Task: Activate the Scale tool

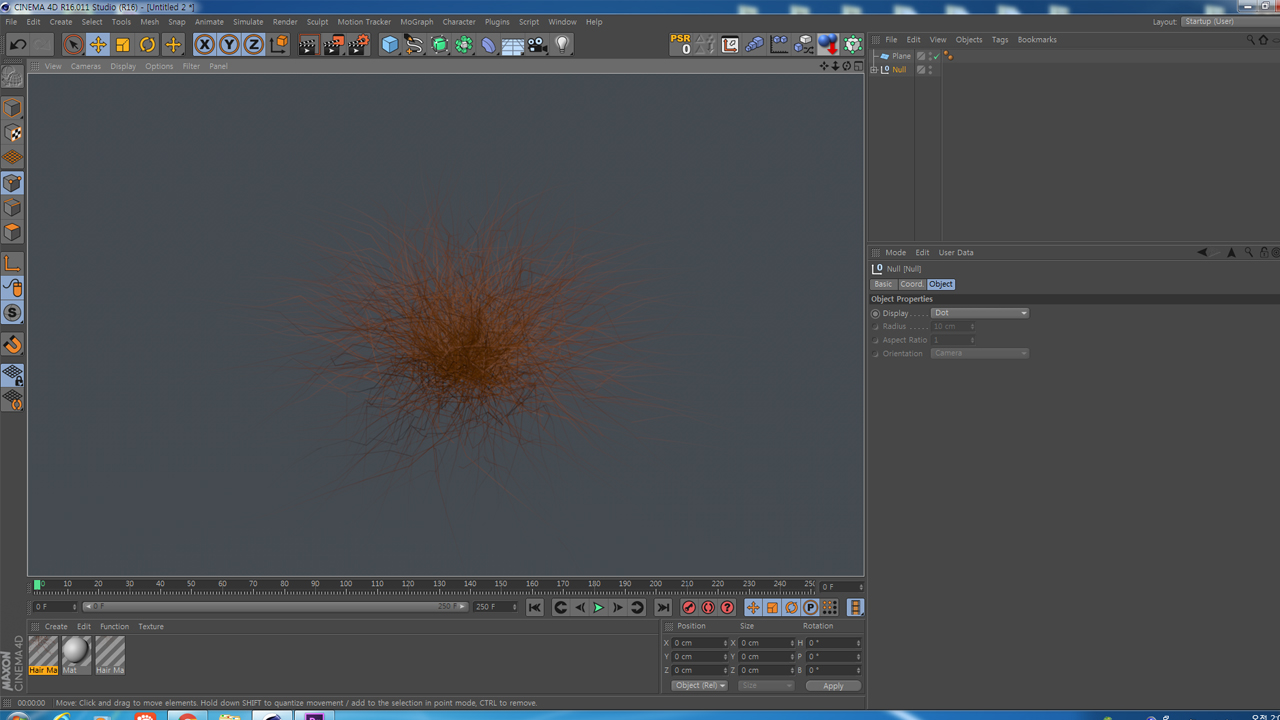Action: (x=123, y=44)
